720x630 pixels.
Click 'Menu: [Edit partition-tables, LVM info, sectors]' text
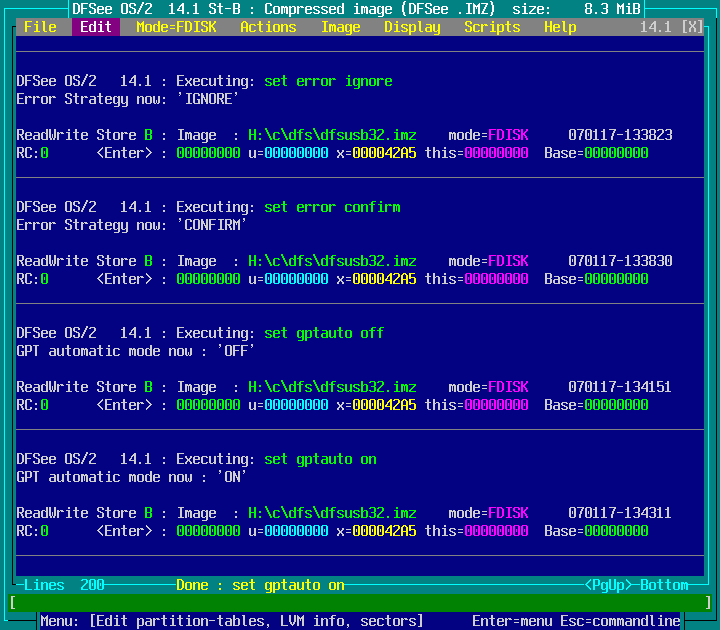pyautogui.click(x=231, y=621)
